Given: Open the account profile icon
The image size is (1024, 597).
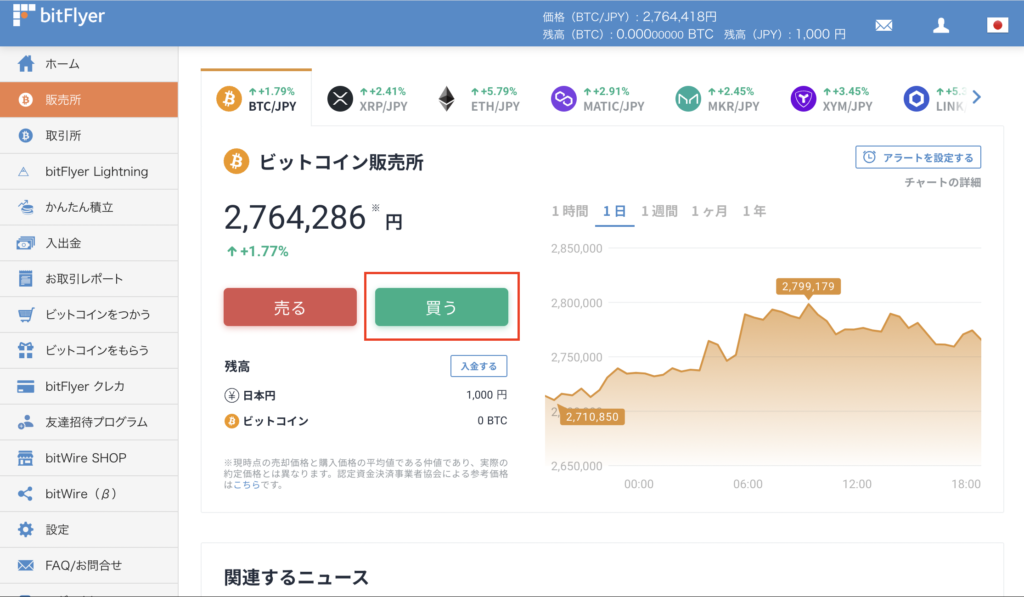Looking at the screenshot, I should [941, 25].
